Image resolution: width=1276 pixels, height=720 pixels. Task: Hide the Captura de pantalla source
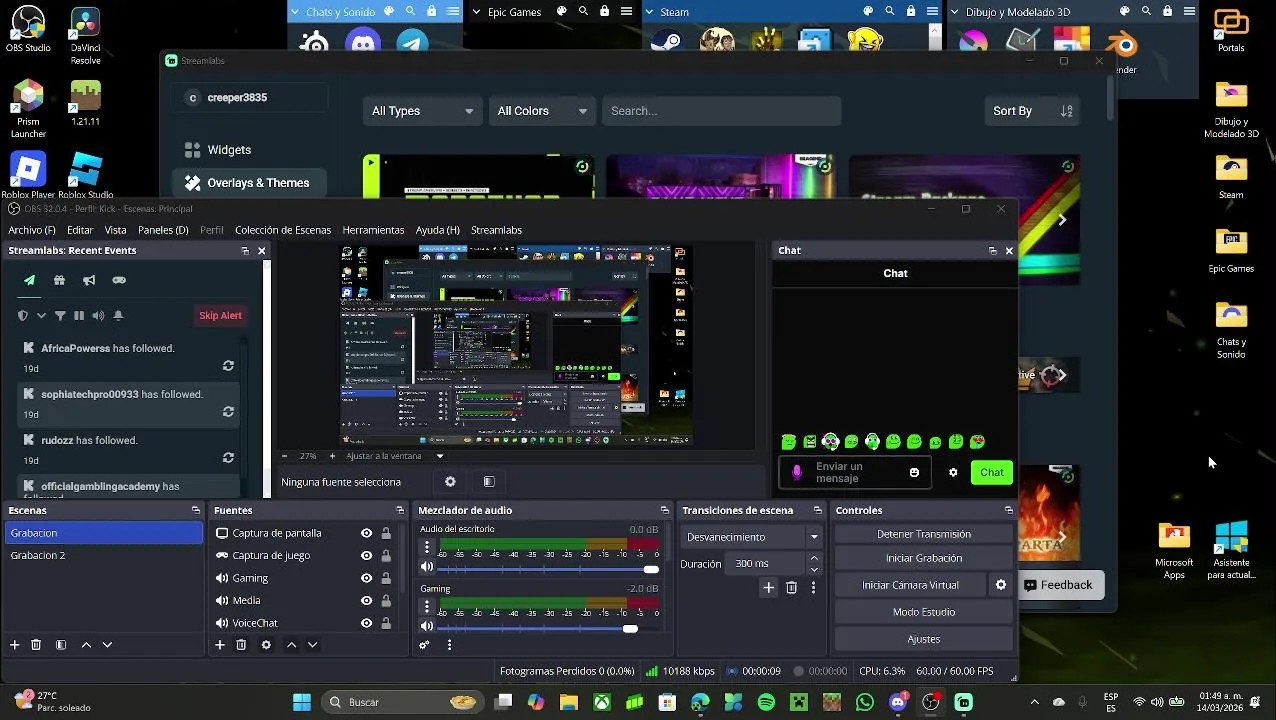367,533
